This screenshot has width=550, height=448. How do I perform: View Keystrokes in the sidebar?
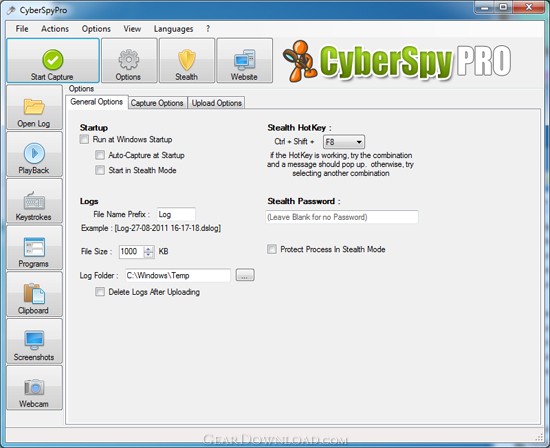[x=34, y=201]
